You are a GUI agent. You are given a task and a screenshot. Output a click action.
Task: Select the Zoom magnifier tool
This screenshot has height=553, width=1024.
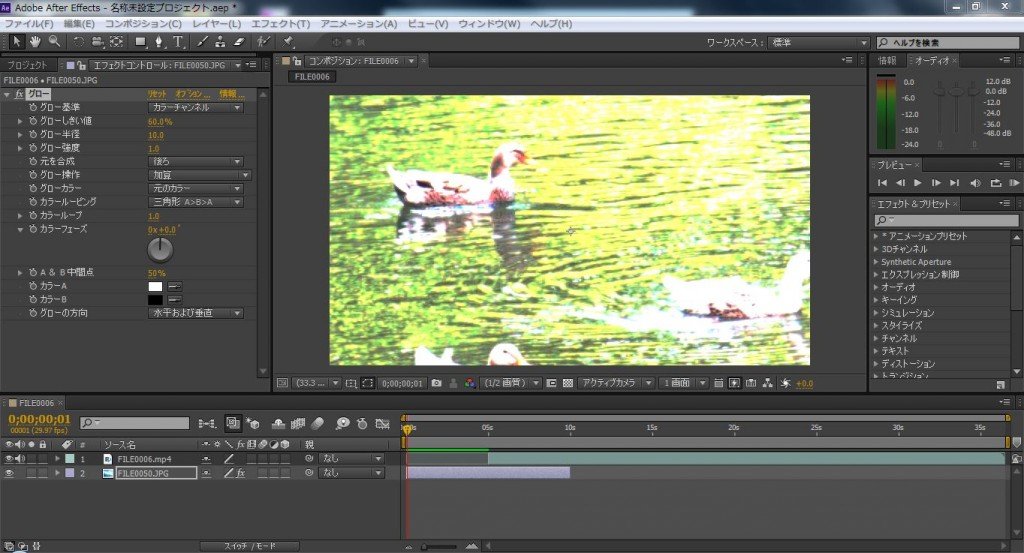[55, 42]
